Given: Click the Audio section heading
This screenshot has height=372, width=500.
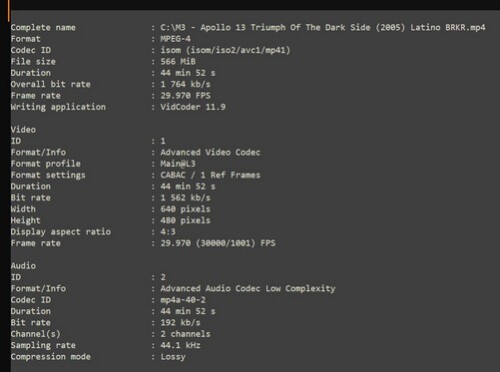Looking at the screenshot, I should tap(23, 266).
